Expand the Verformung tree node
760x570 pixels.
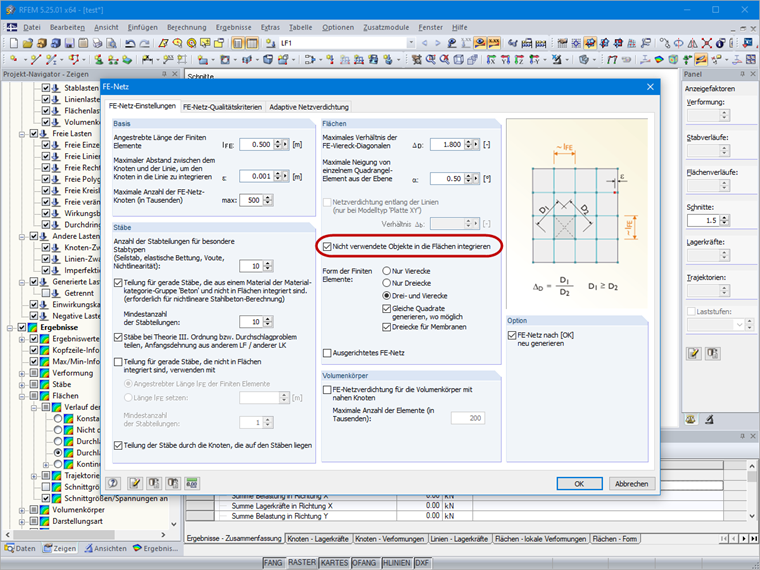(x=22, y=373)
